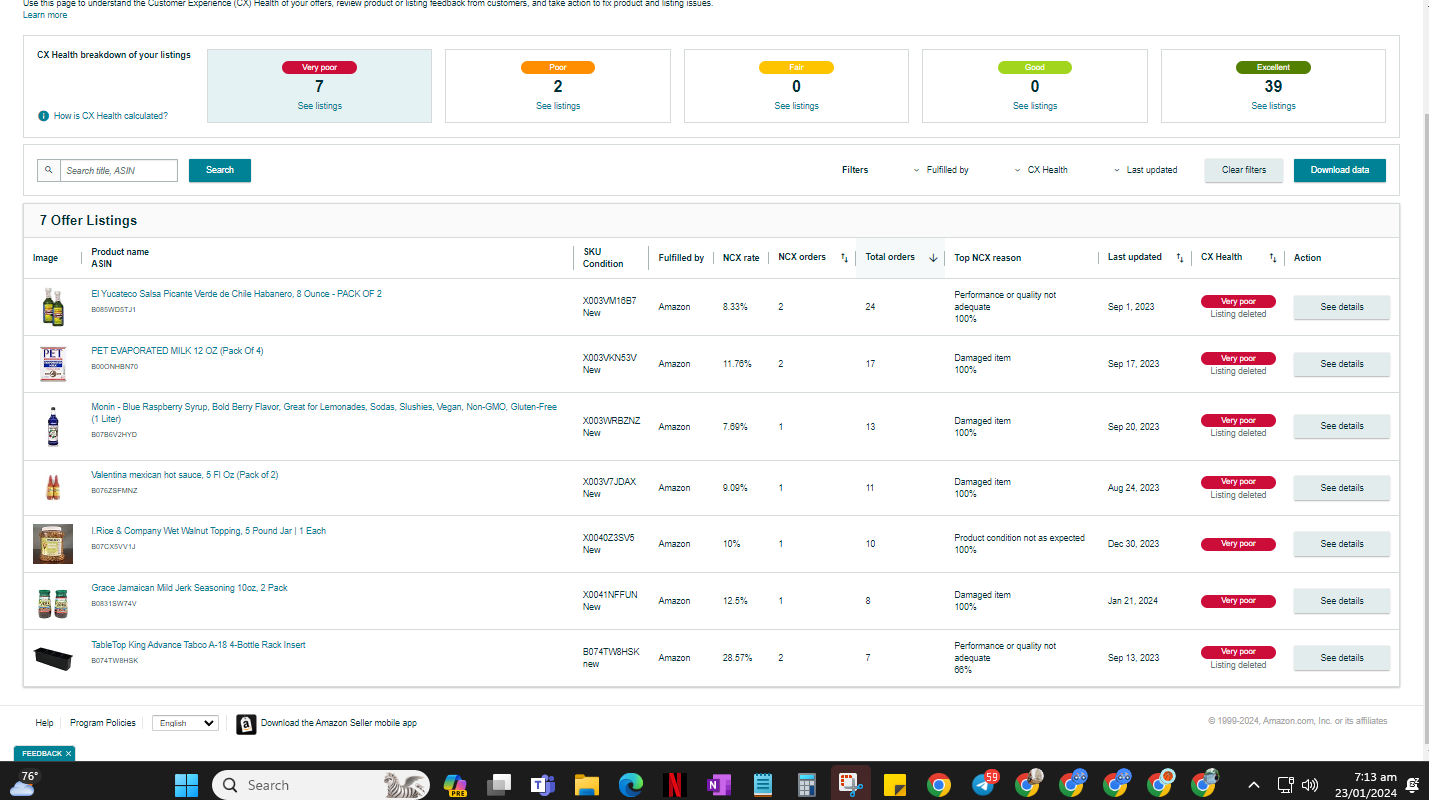Image resolution: width=1429 pixels, height=800 pixels.
Task: See details for Wet Walnut Topping listing
Action: tap(1342, 544)
